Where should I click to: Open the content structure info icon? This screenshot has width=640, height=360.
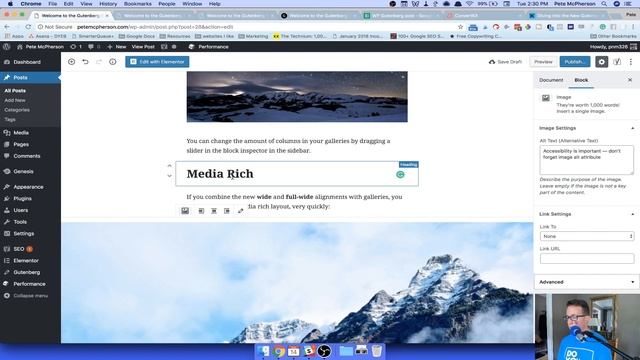point(113,62)
